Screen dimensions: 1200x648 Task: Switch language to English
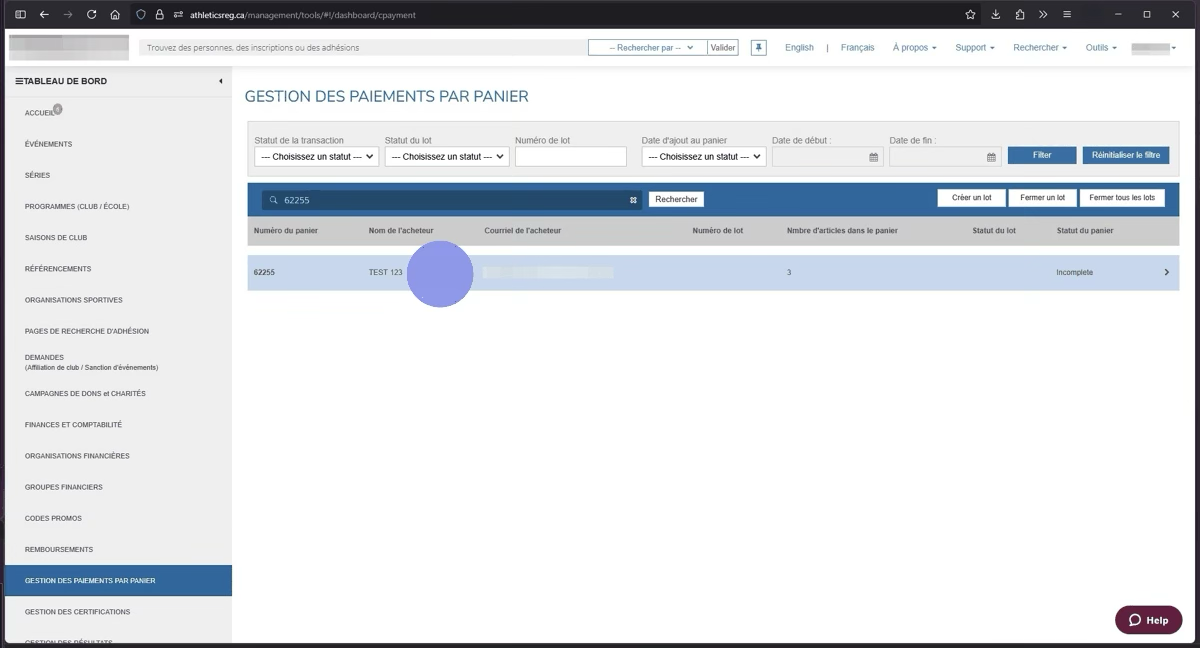799,48
